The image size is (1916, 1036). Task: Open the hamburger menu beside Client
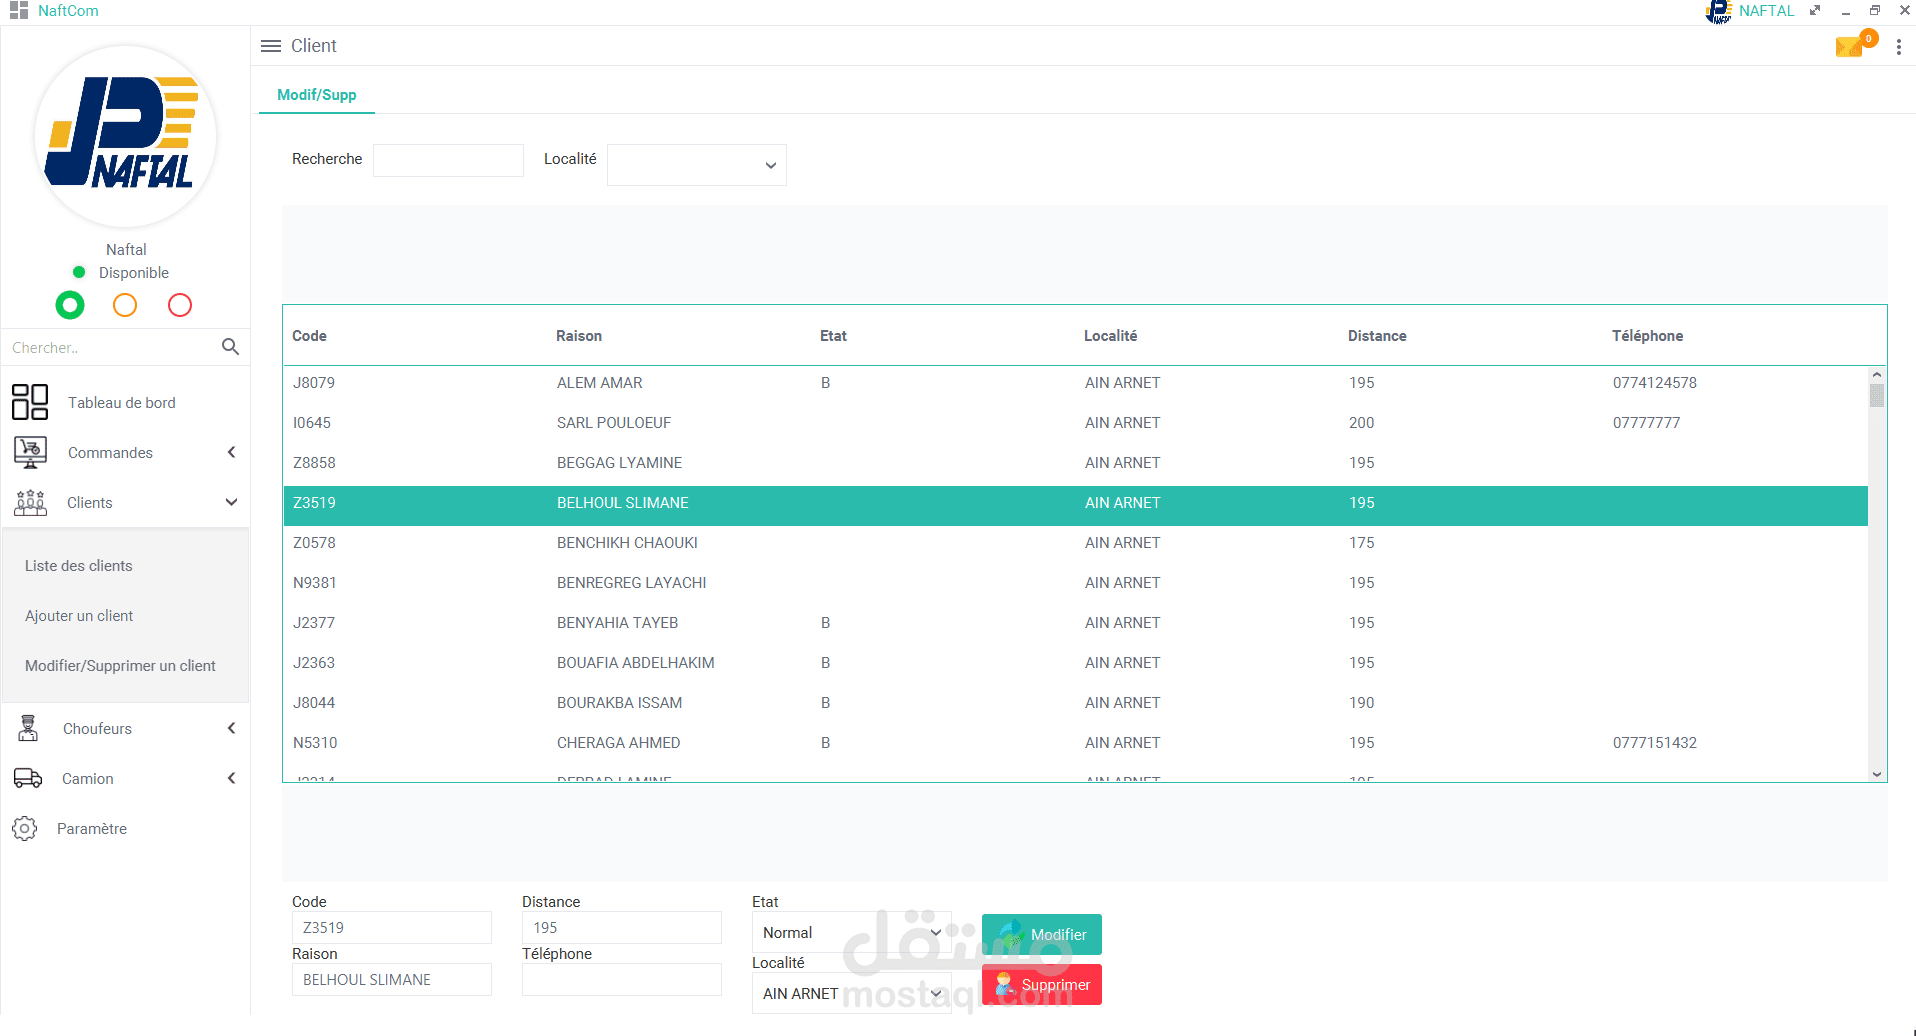point(270,46)
